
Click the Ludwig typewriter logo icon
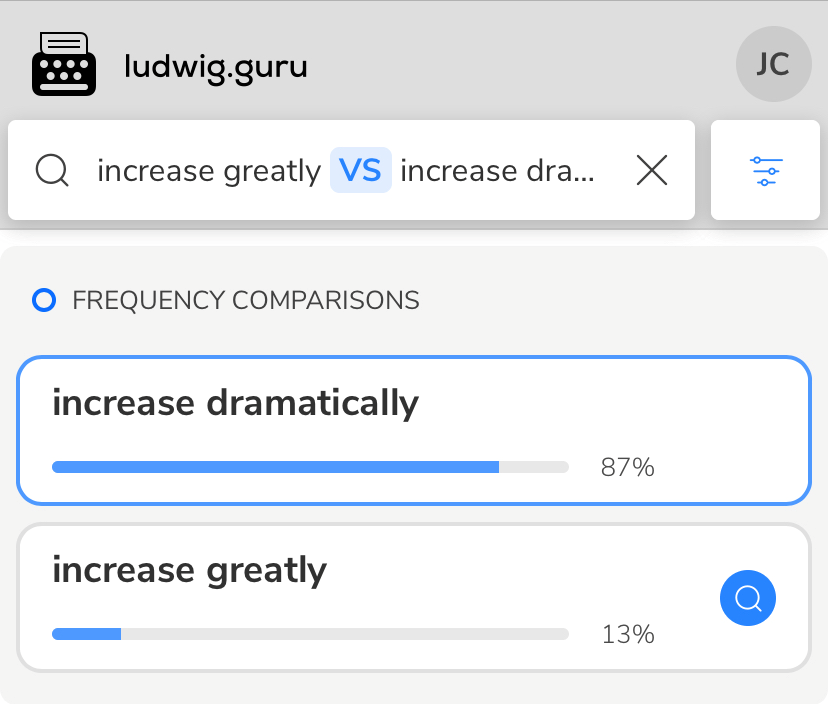[64, 64]
